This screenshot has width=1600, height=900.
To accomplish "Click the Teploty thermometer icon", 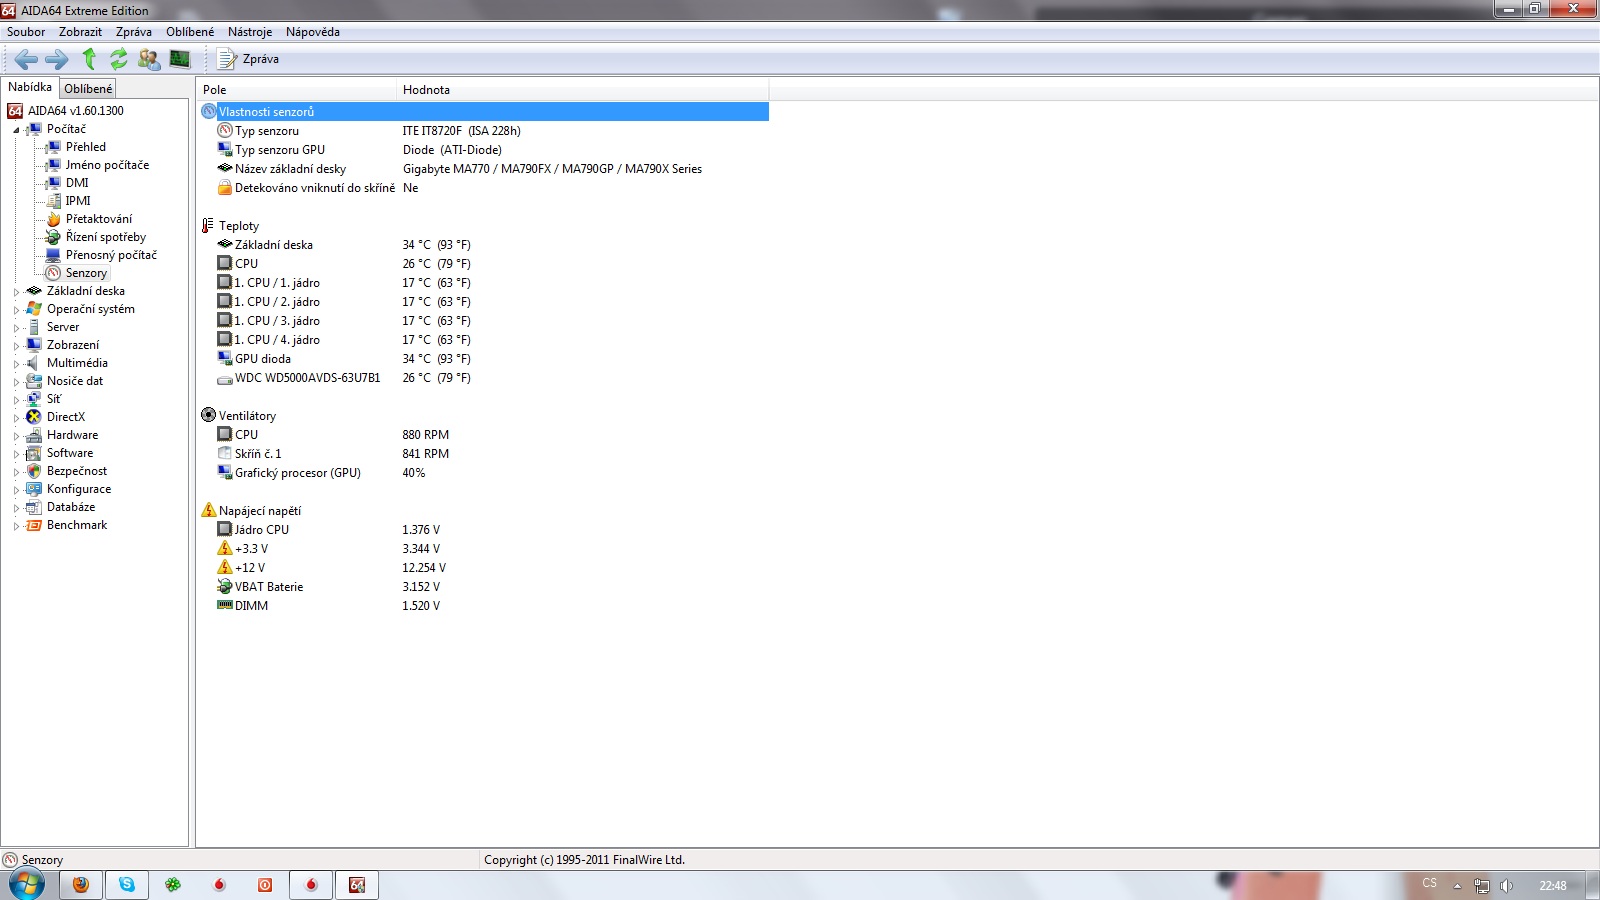I will click(208, 226).
